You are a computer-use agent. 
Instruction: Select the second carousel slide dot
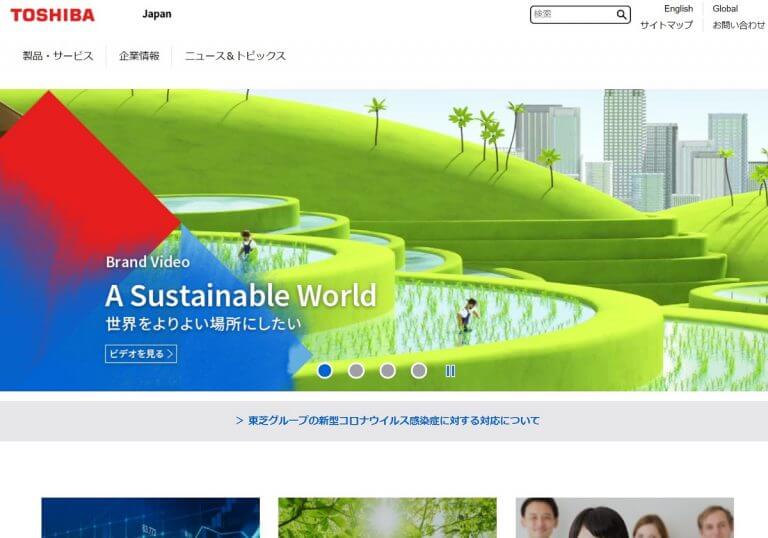pyautogui.click(x=356, y=371)
